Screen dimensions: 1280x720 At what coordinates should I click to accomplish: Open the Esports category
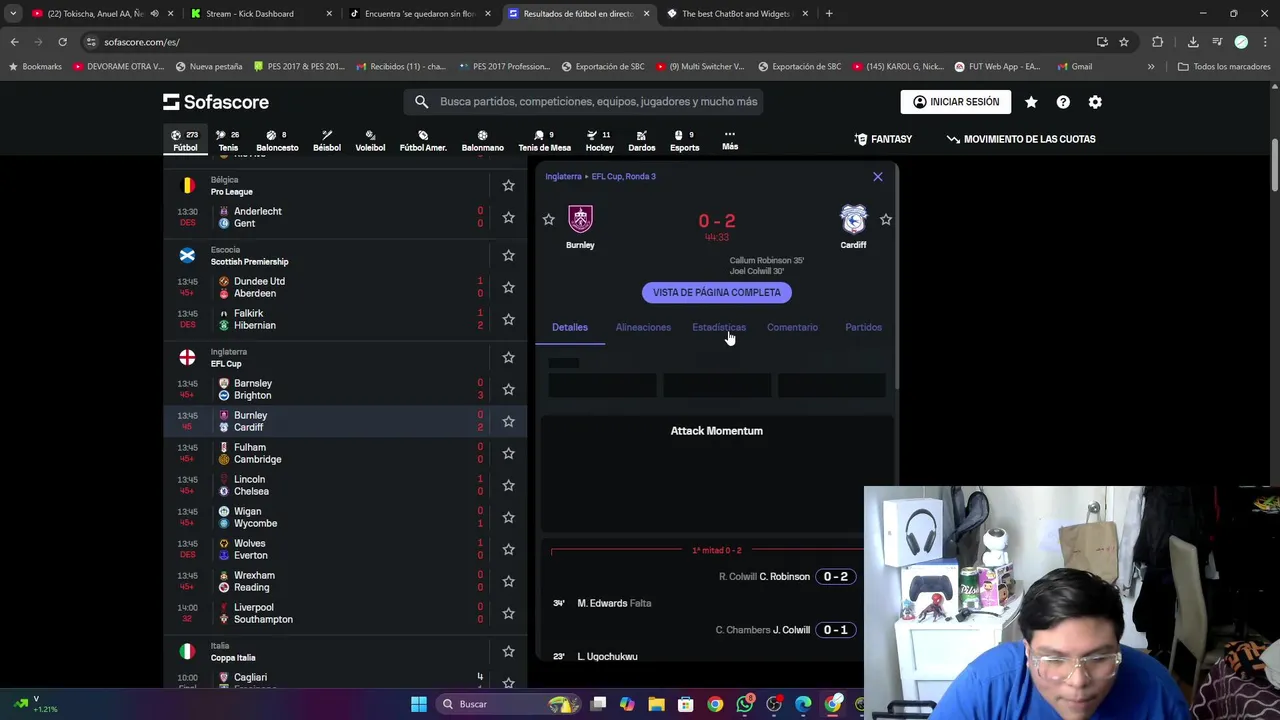pos(685,141)
